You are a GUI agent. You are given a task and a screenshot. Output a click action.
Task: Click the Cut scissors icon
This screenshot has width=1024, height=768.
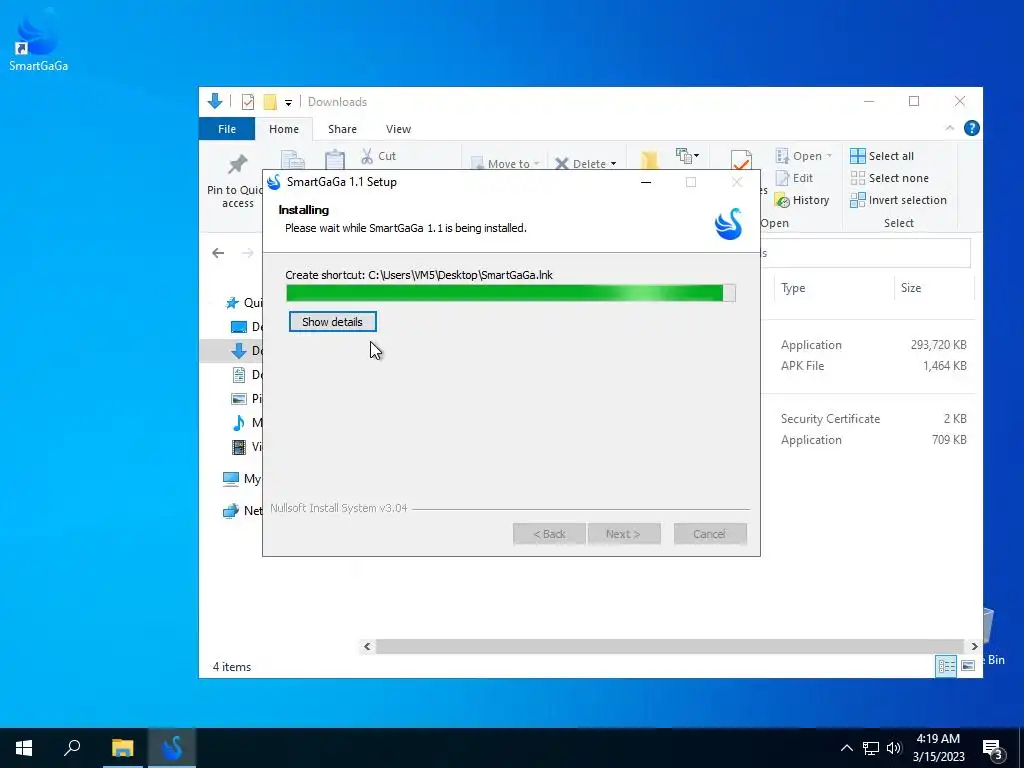tap(367, 156)
